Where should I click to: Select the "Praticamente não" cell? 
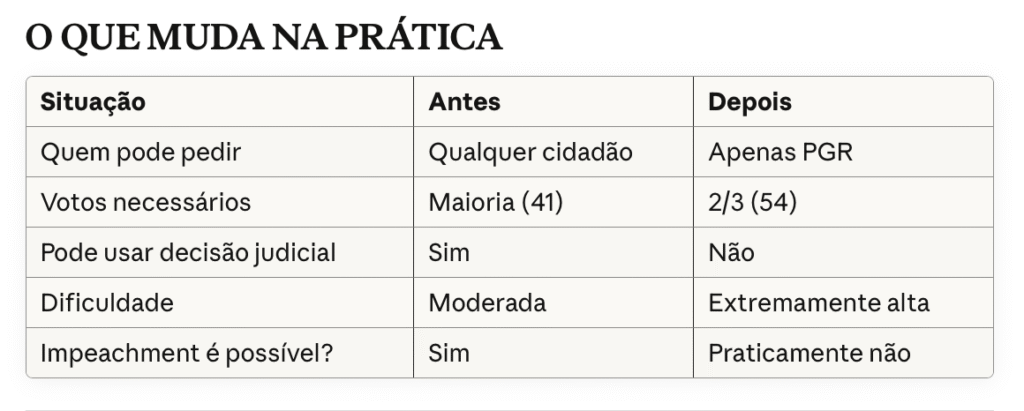click(809, 353)
